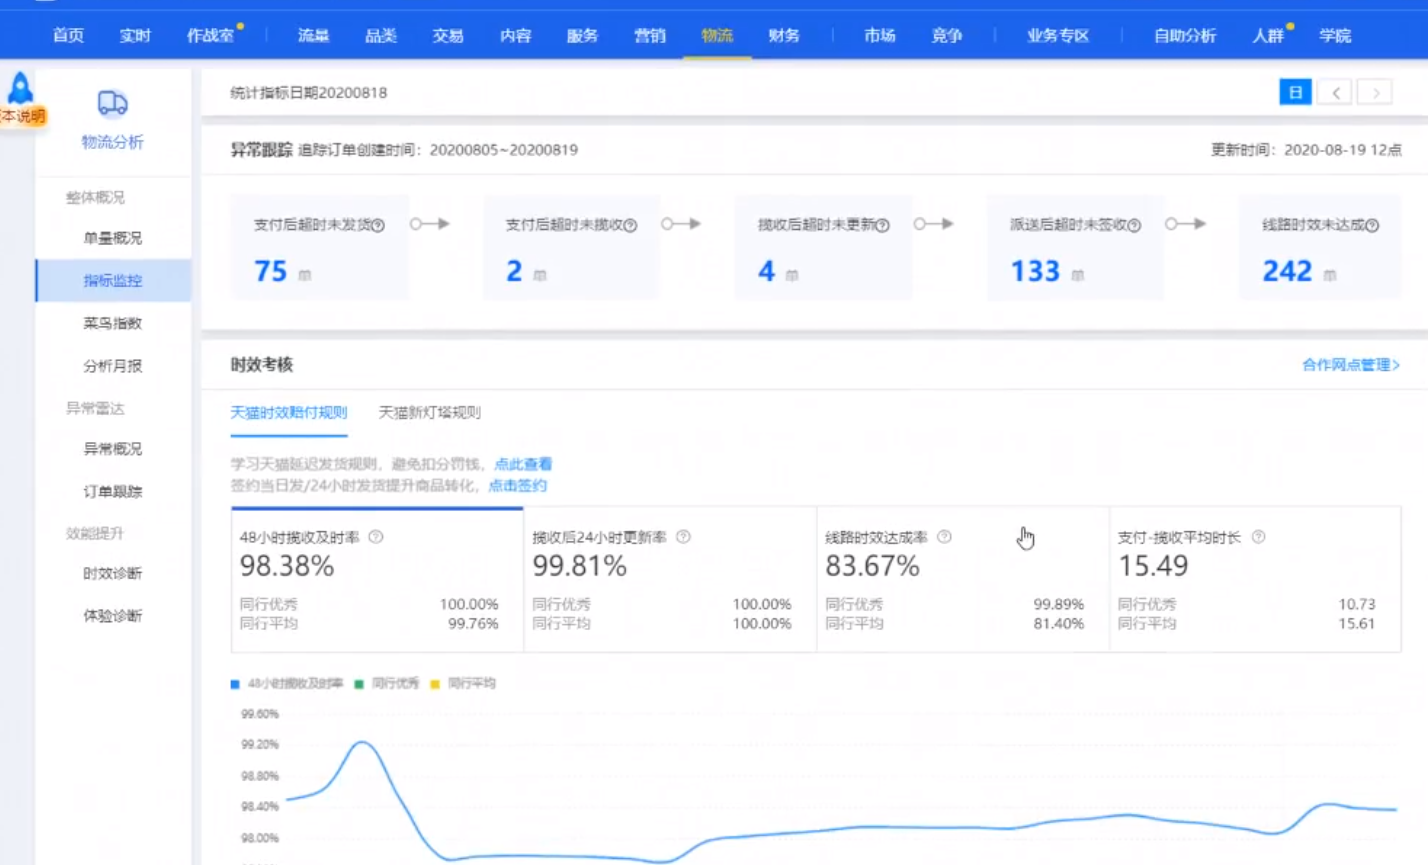The image size is (1428, 865).
Task: Click the value 4 under 揽收后超时未更新
Action: point(766,271)
